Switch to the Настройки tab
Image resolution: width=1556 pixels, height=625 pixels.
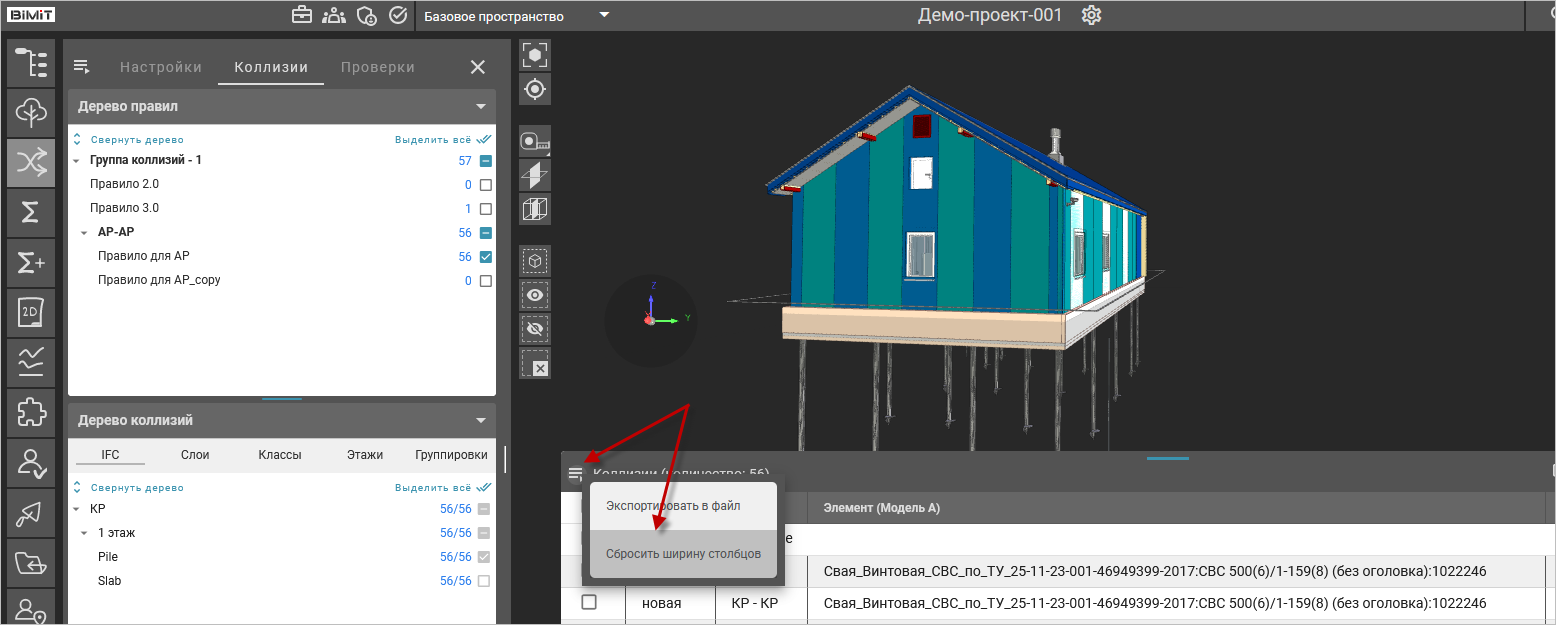click(x=161, y=67)
